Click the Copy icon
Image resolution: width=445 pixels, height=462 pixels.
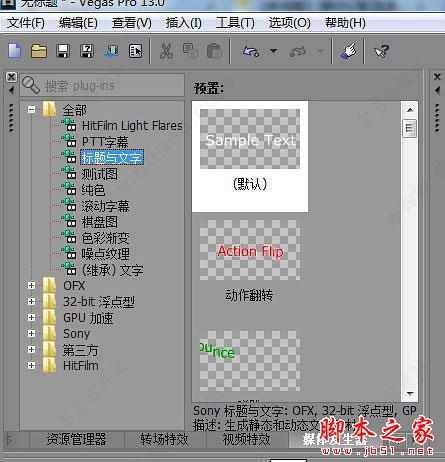click(x=190, y=52)
